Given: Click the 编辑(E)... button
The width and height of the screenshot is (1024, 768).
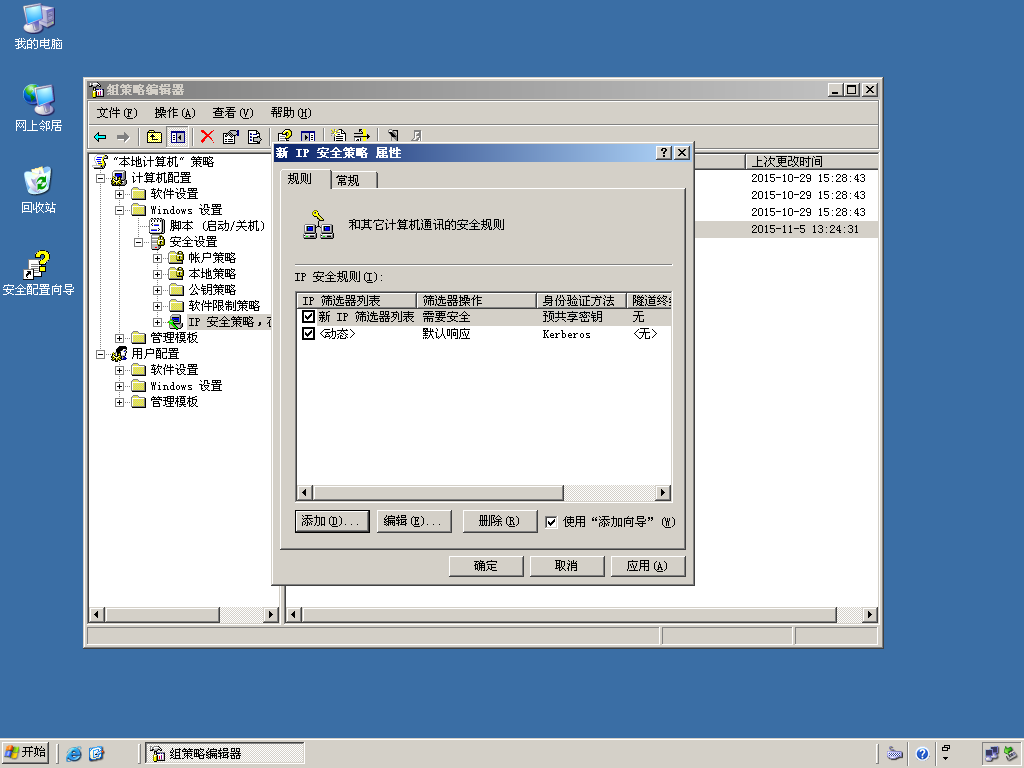Looking at the screenshot, I should pos(414,521).
